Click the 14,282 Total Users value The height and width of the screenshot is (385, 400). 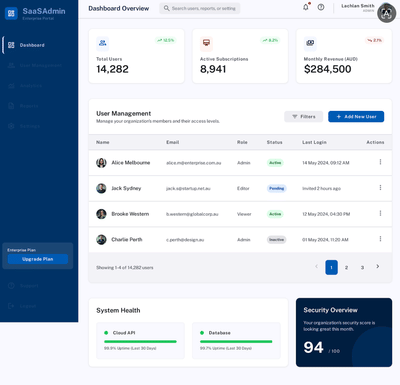click(112, 69)
